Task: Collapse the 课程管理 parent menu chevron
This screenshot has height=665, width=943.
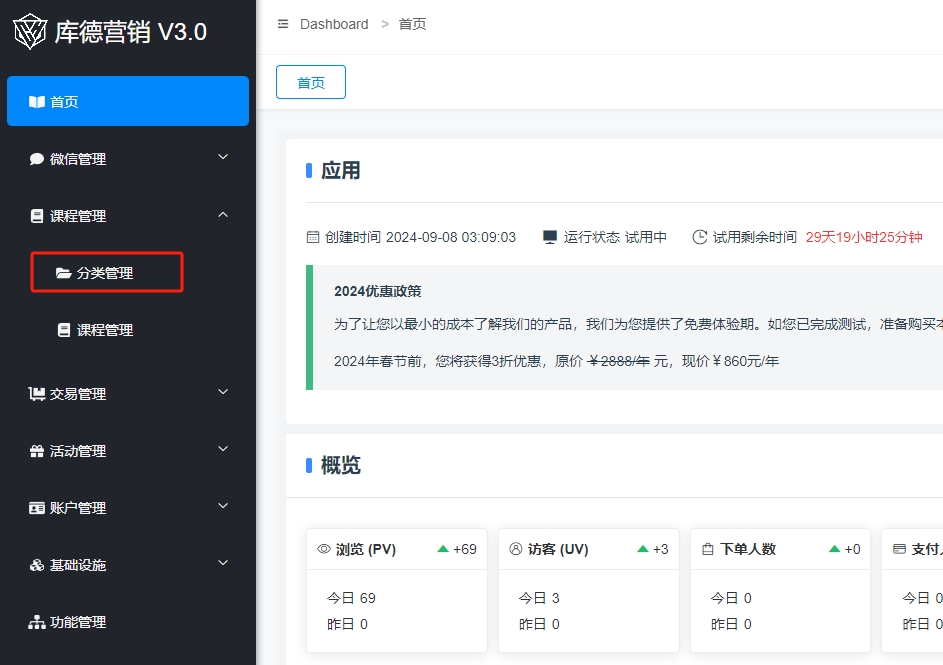Action: (x=223, y=215)
